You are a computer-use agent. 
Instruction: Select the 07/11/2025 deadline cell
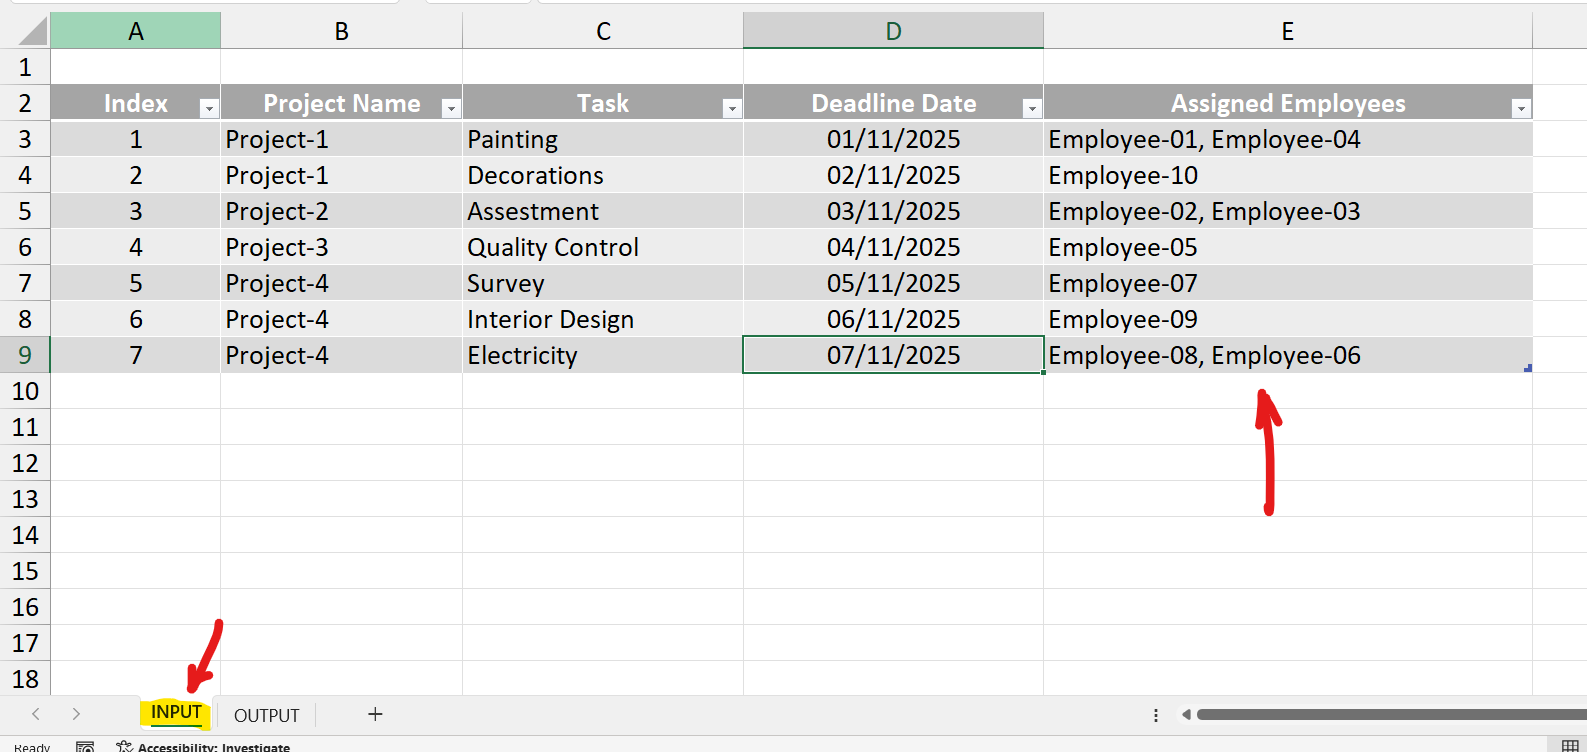tap(893, 355)
